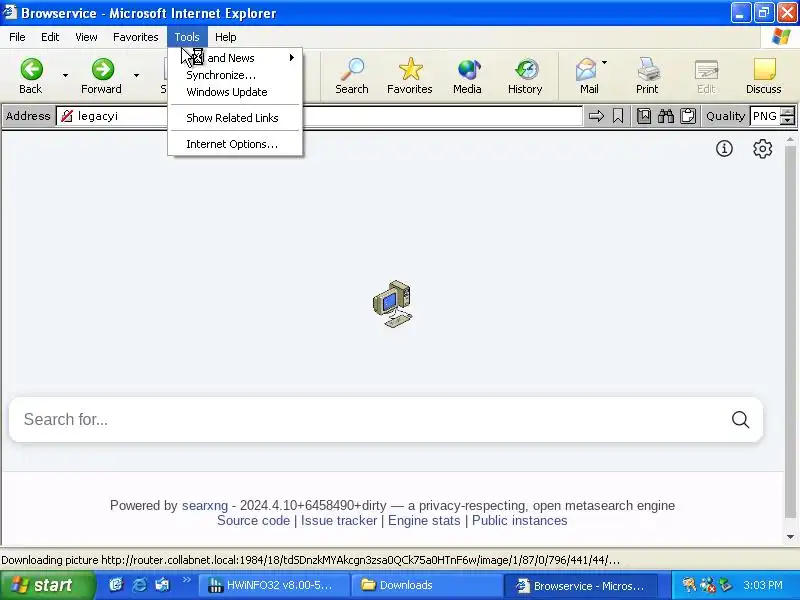Open the Search pane
Image resolution: width=800 pixels, height=600 pixels.
pos(352,76)
